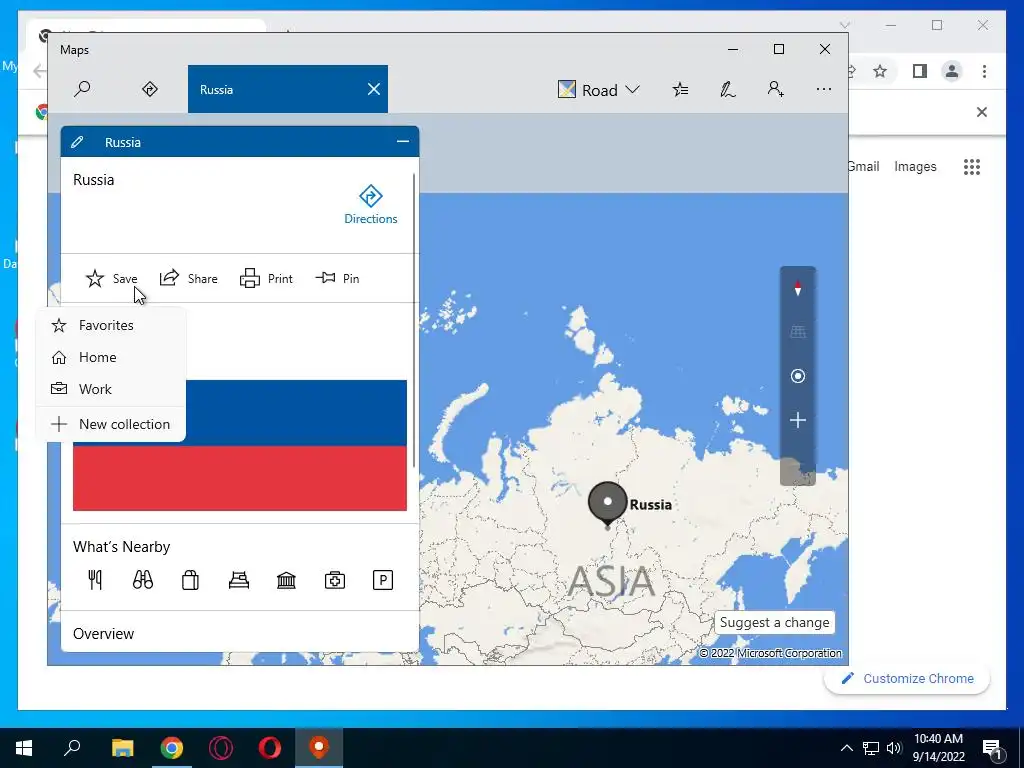1024x768 pixels.
Task: Open the Maps search icon
Action: 82,89
